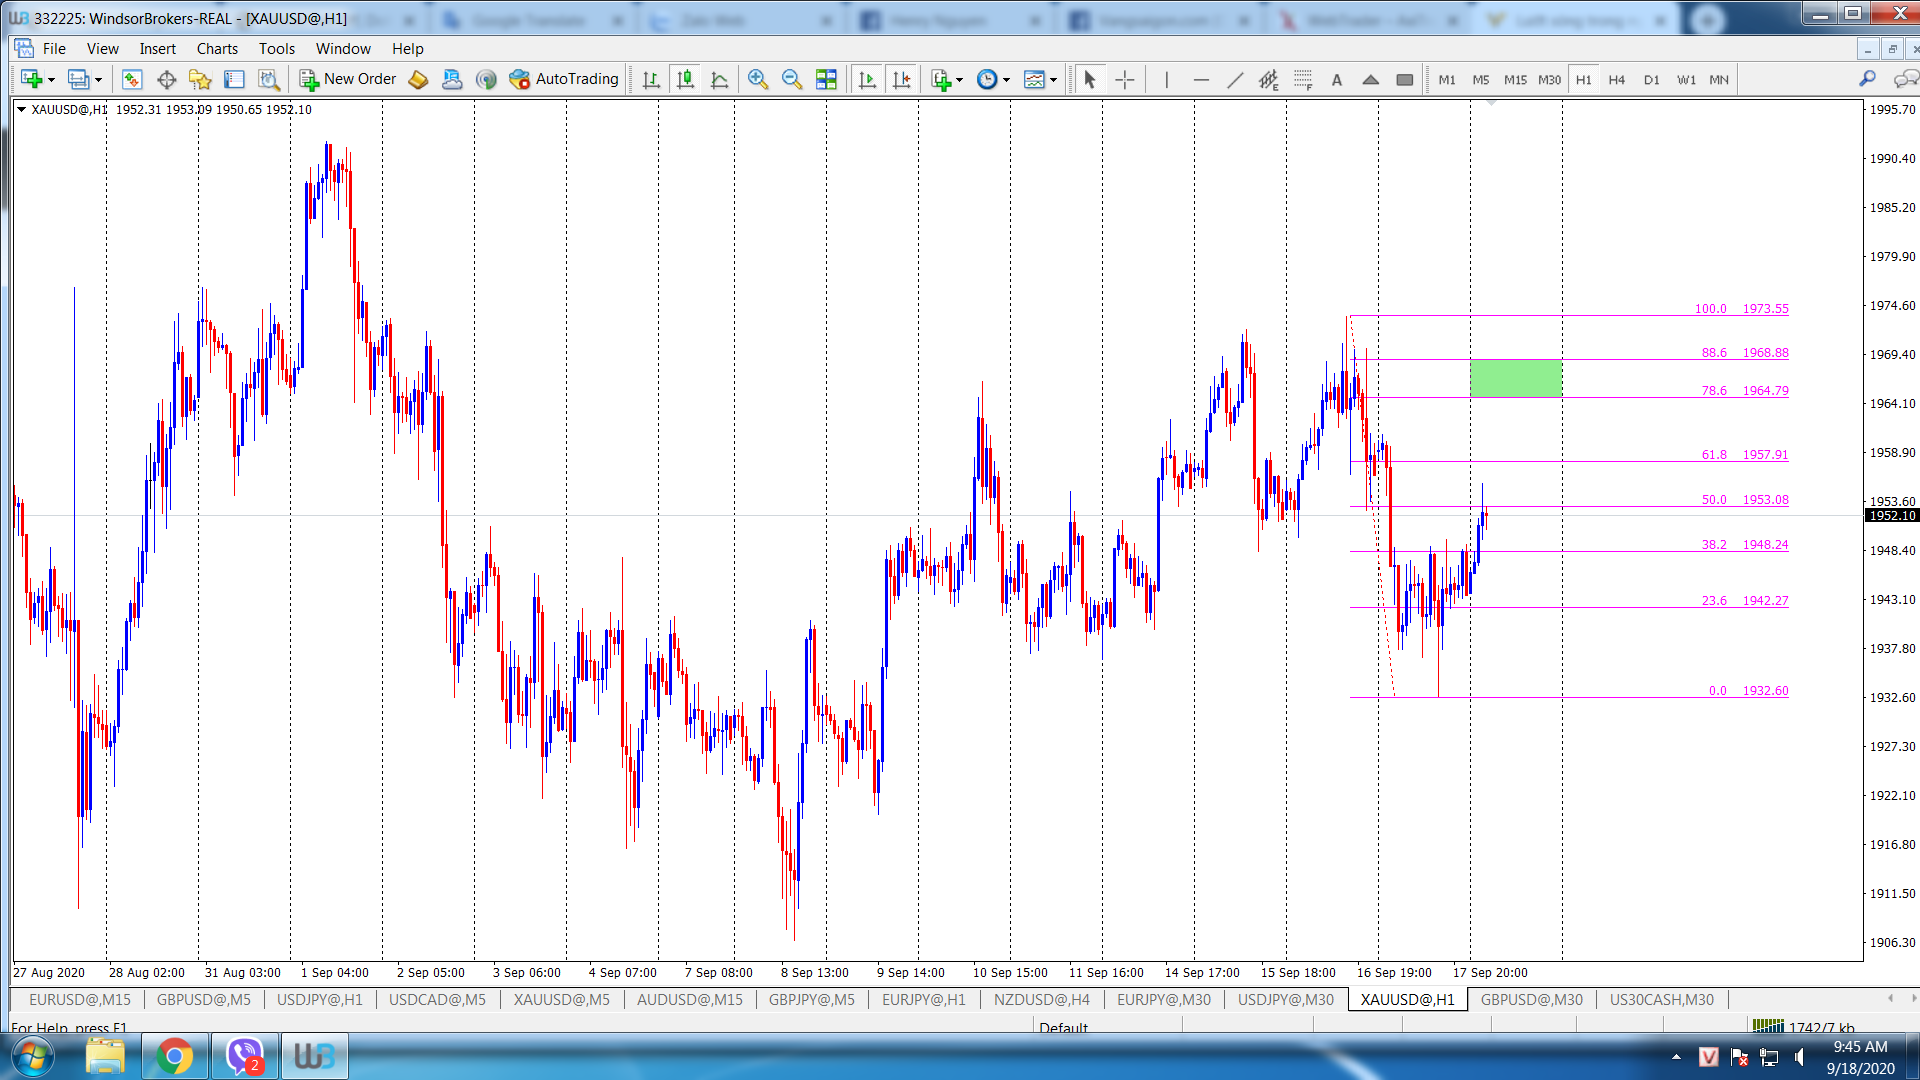Open Viber from the taskbar

[244, 1056]
